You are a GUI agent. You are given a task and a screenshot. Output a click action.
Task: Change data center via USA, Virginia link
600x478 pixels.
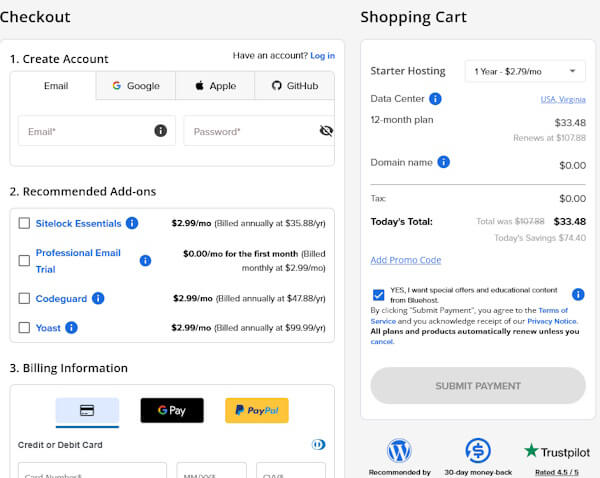pos(562,99)
